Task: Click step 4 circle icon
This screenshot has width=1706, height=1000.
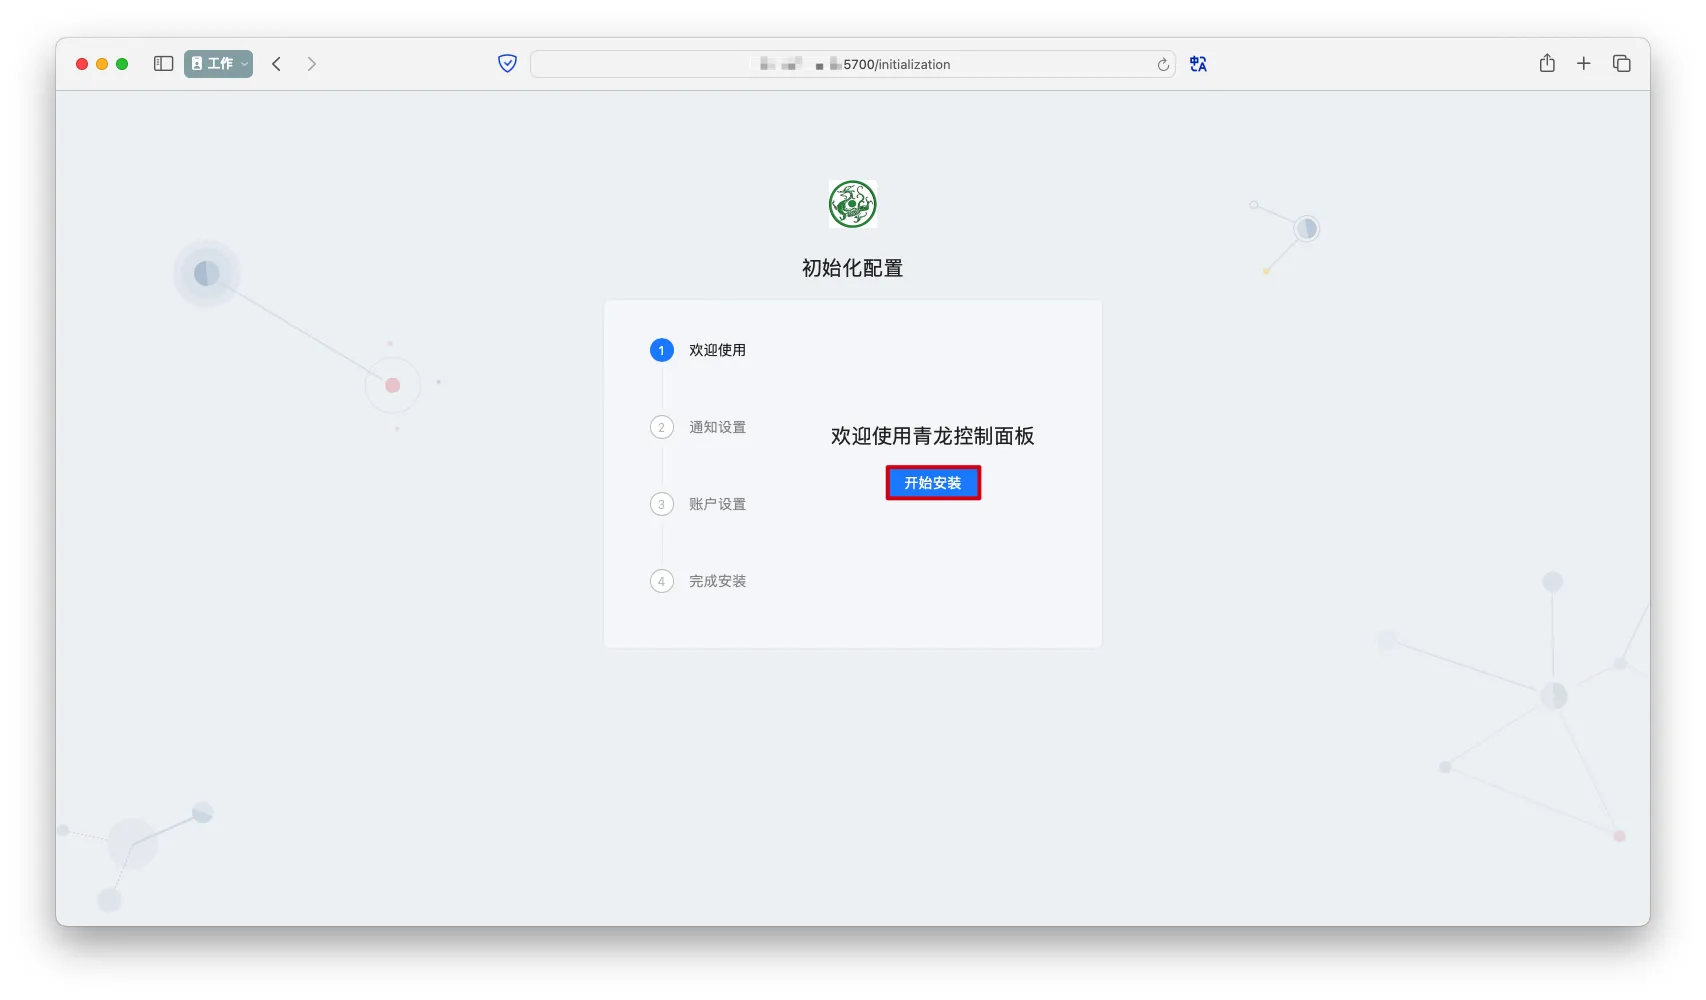Action: click(x=661, y=581)
